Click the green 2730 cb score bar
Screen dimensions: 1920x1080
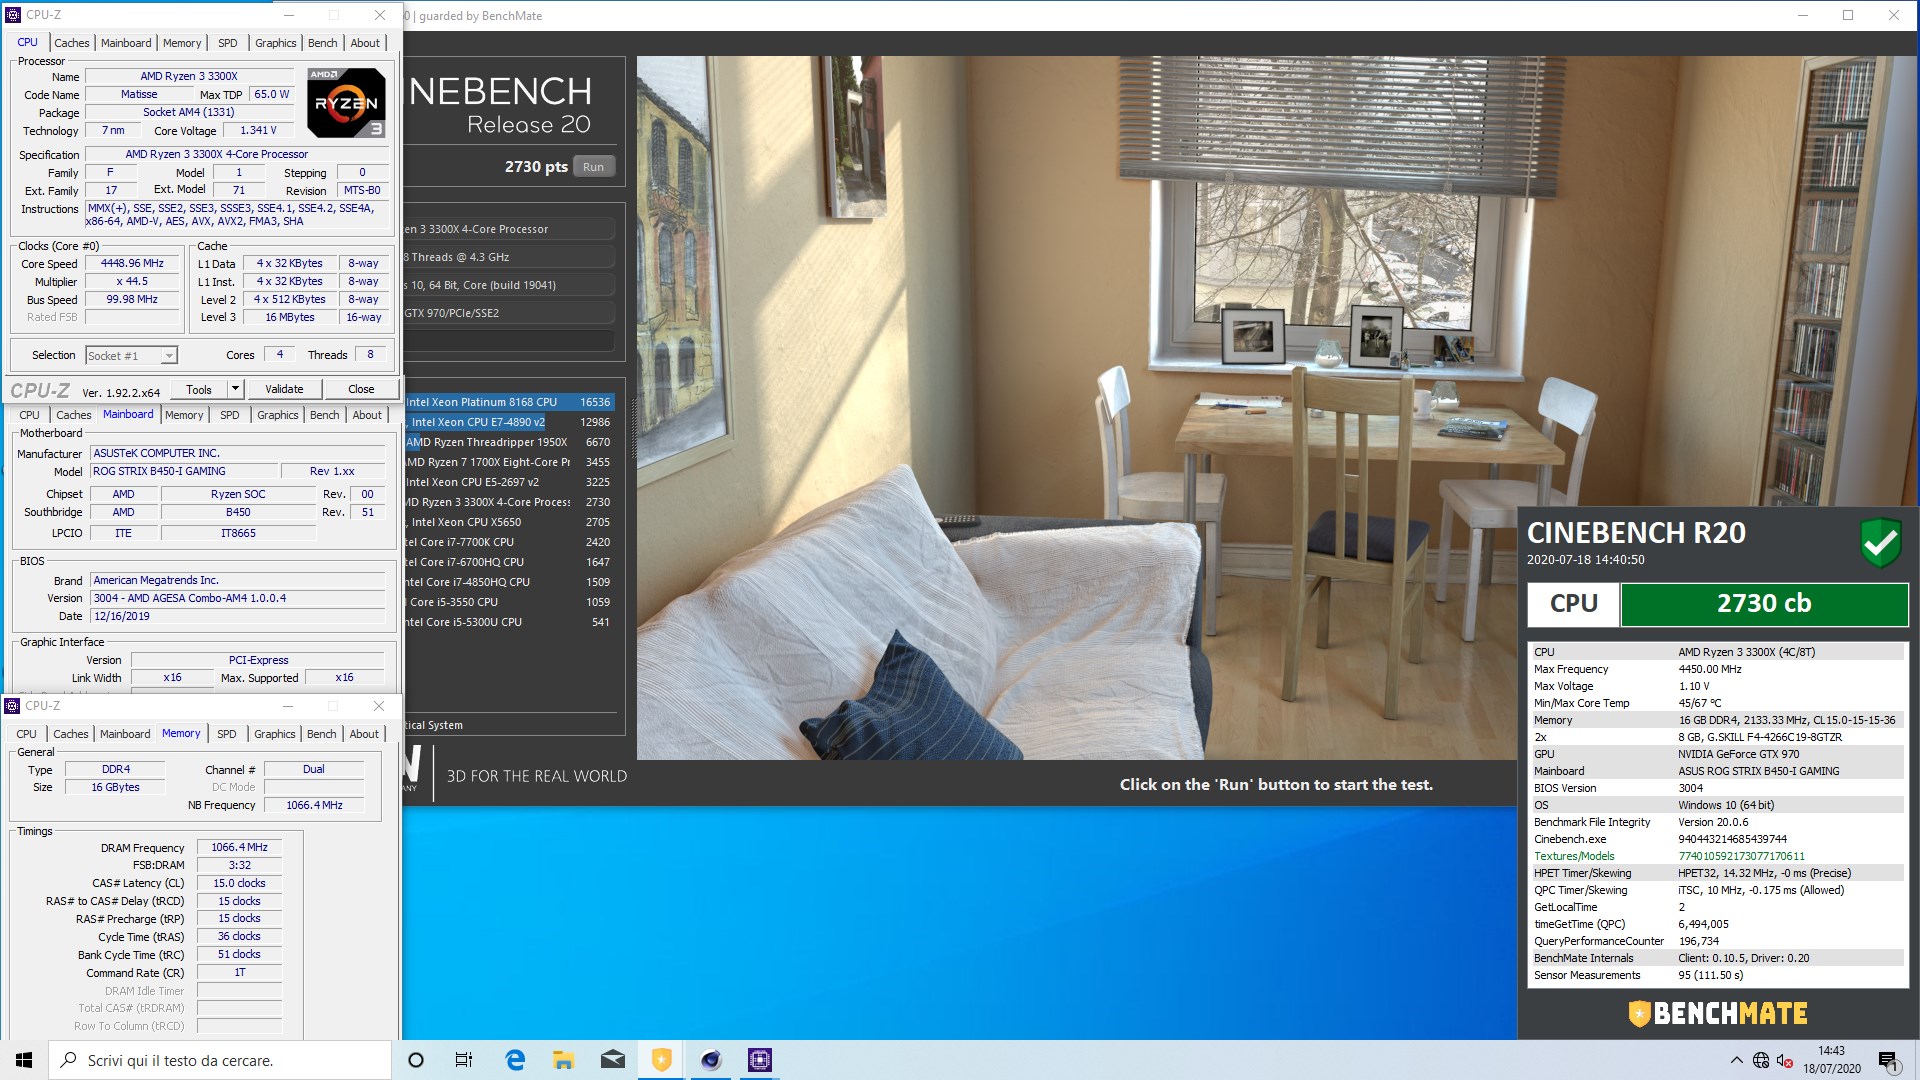(1764, 604)
